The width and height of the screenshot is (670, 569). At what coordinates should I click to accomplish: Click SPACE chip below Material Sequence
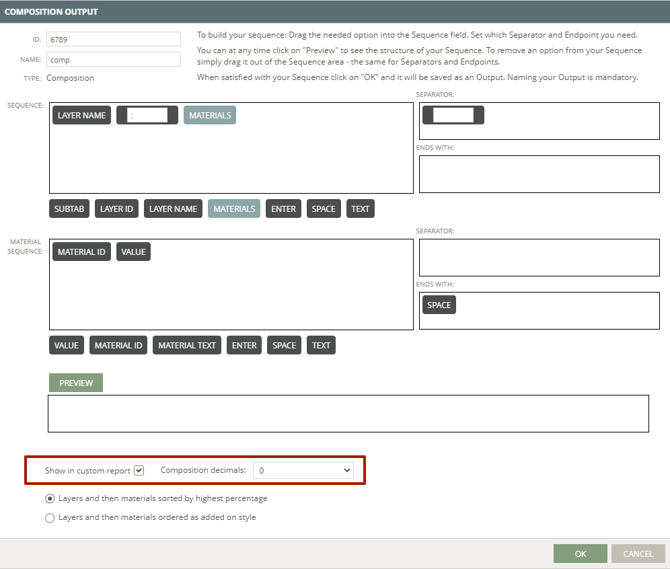coord(284,345)
